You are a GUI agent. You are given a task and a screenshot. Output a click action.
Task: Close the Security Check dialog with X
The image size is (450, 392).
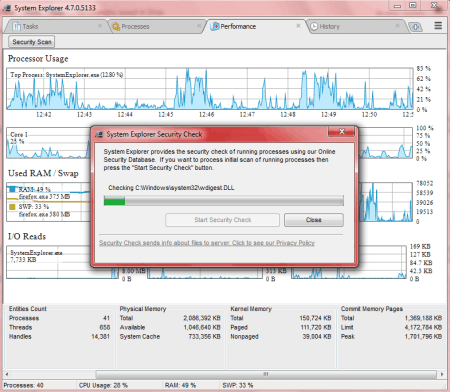341,131
